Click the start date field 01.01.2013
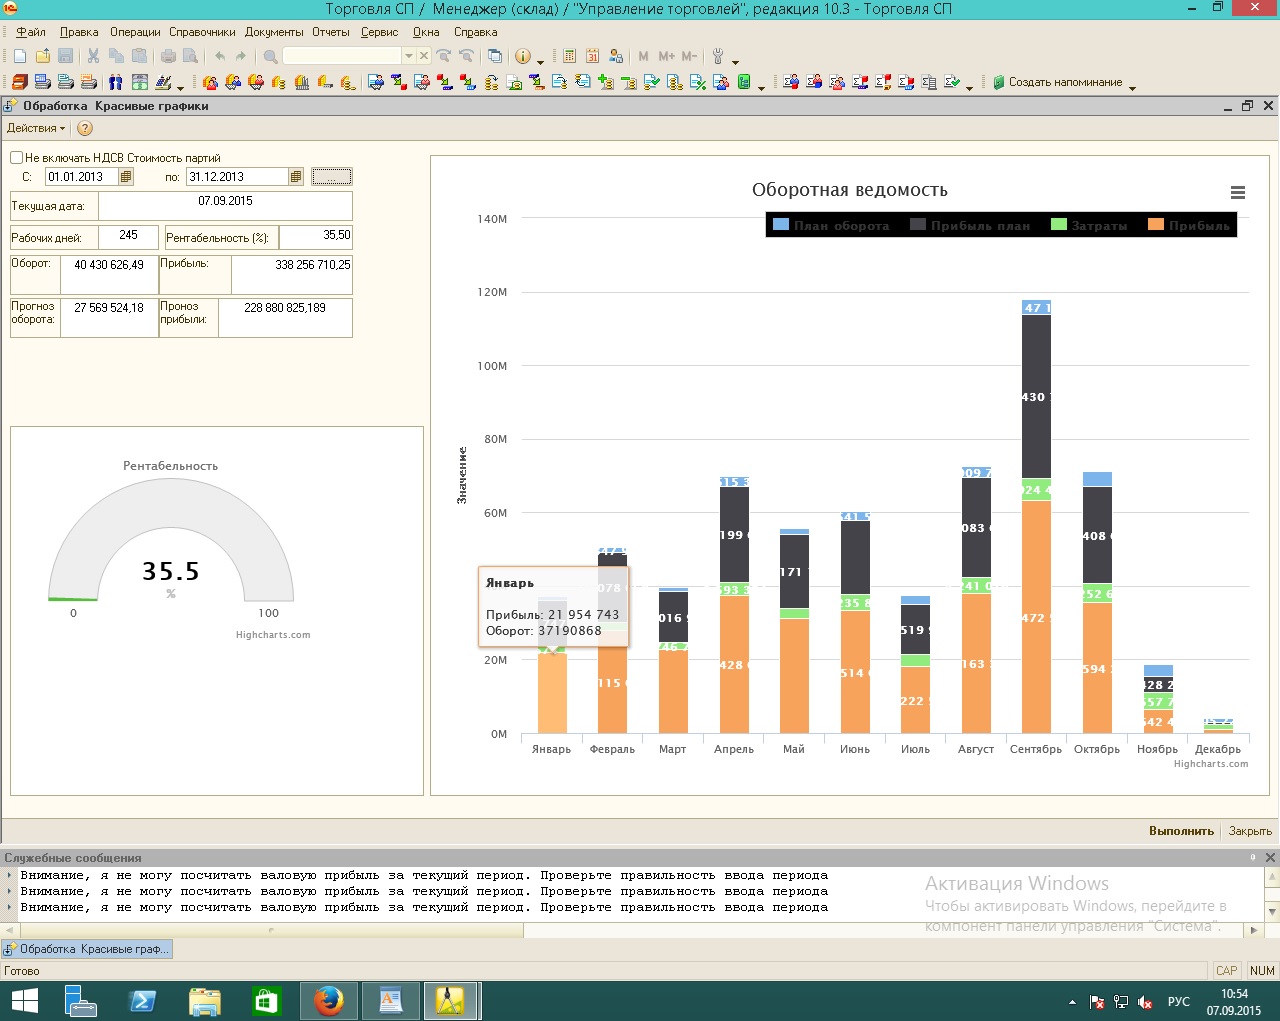The width and height of the screenshot is (1280, 1021). coord(82,177)
